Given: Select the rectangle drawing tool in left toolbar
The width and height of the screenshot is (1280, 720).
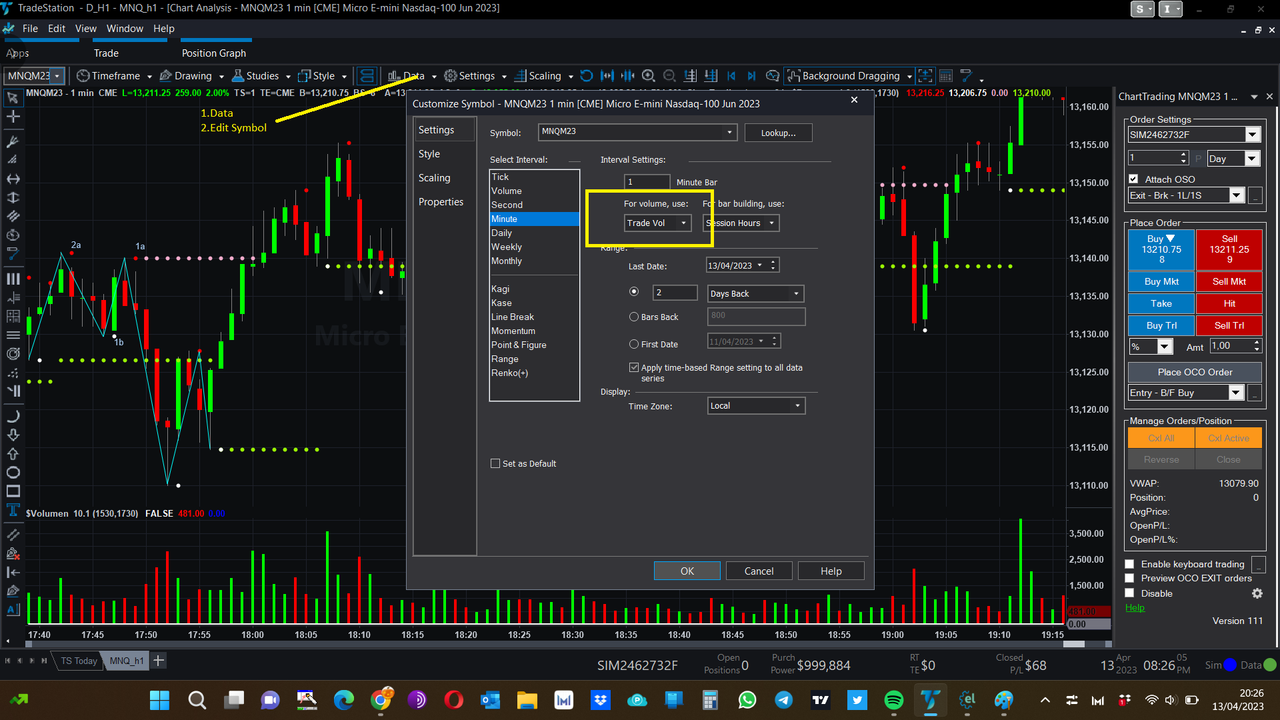Looking at the screenshot, I should pyautogui.click(x=13, y=491).
